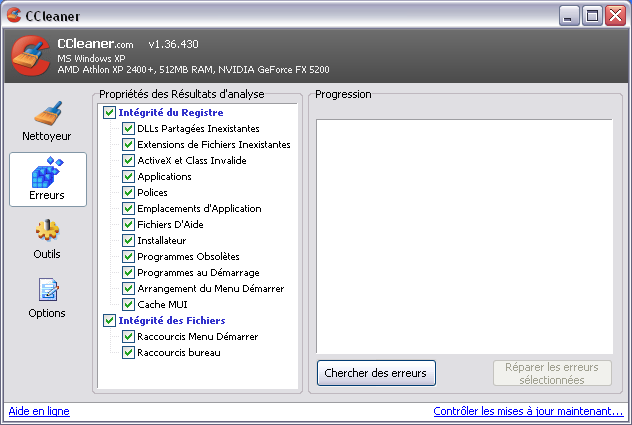Click the Programmes Obsolètes label text
The height and width of the screenshot is (425, 632).
[x=188, y=257]
